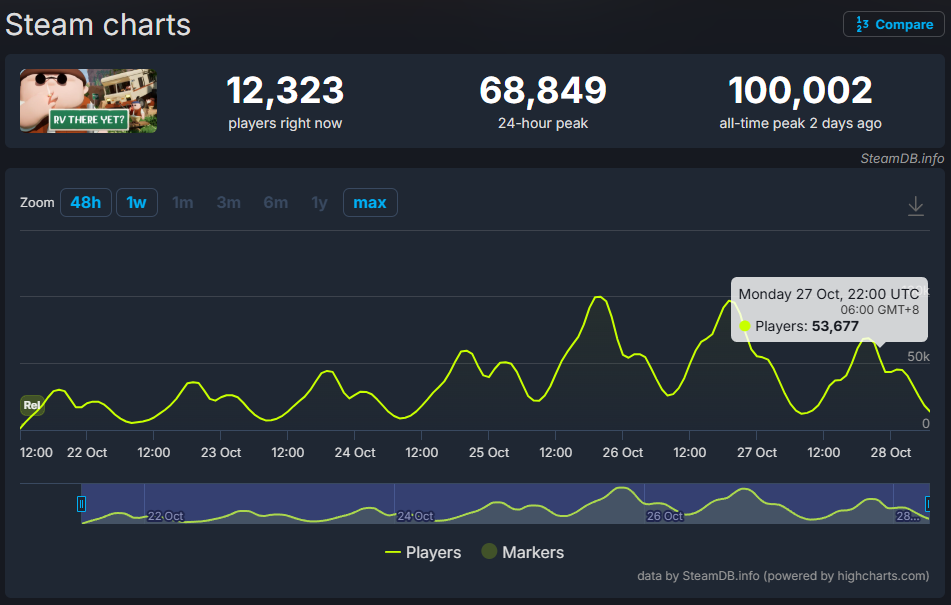Click the 1y zoom button
951x605 pixels.
click(x=319, y=203)
